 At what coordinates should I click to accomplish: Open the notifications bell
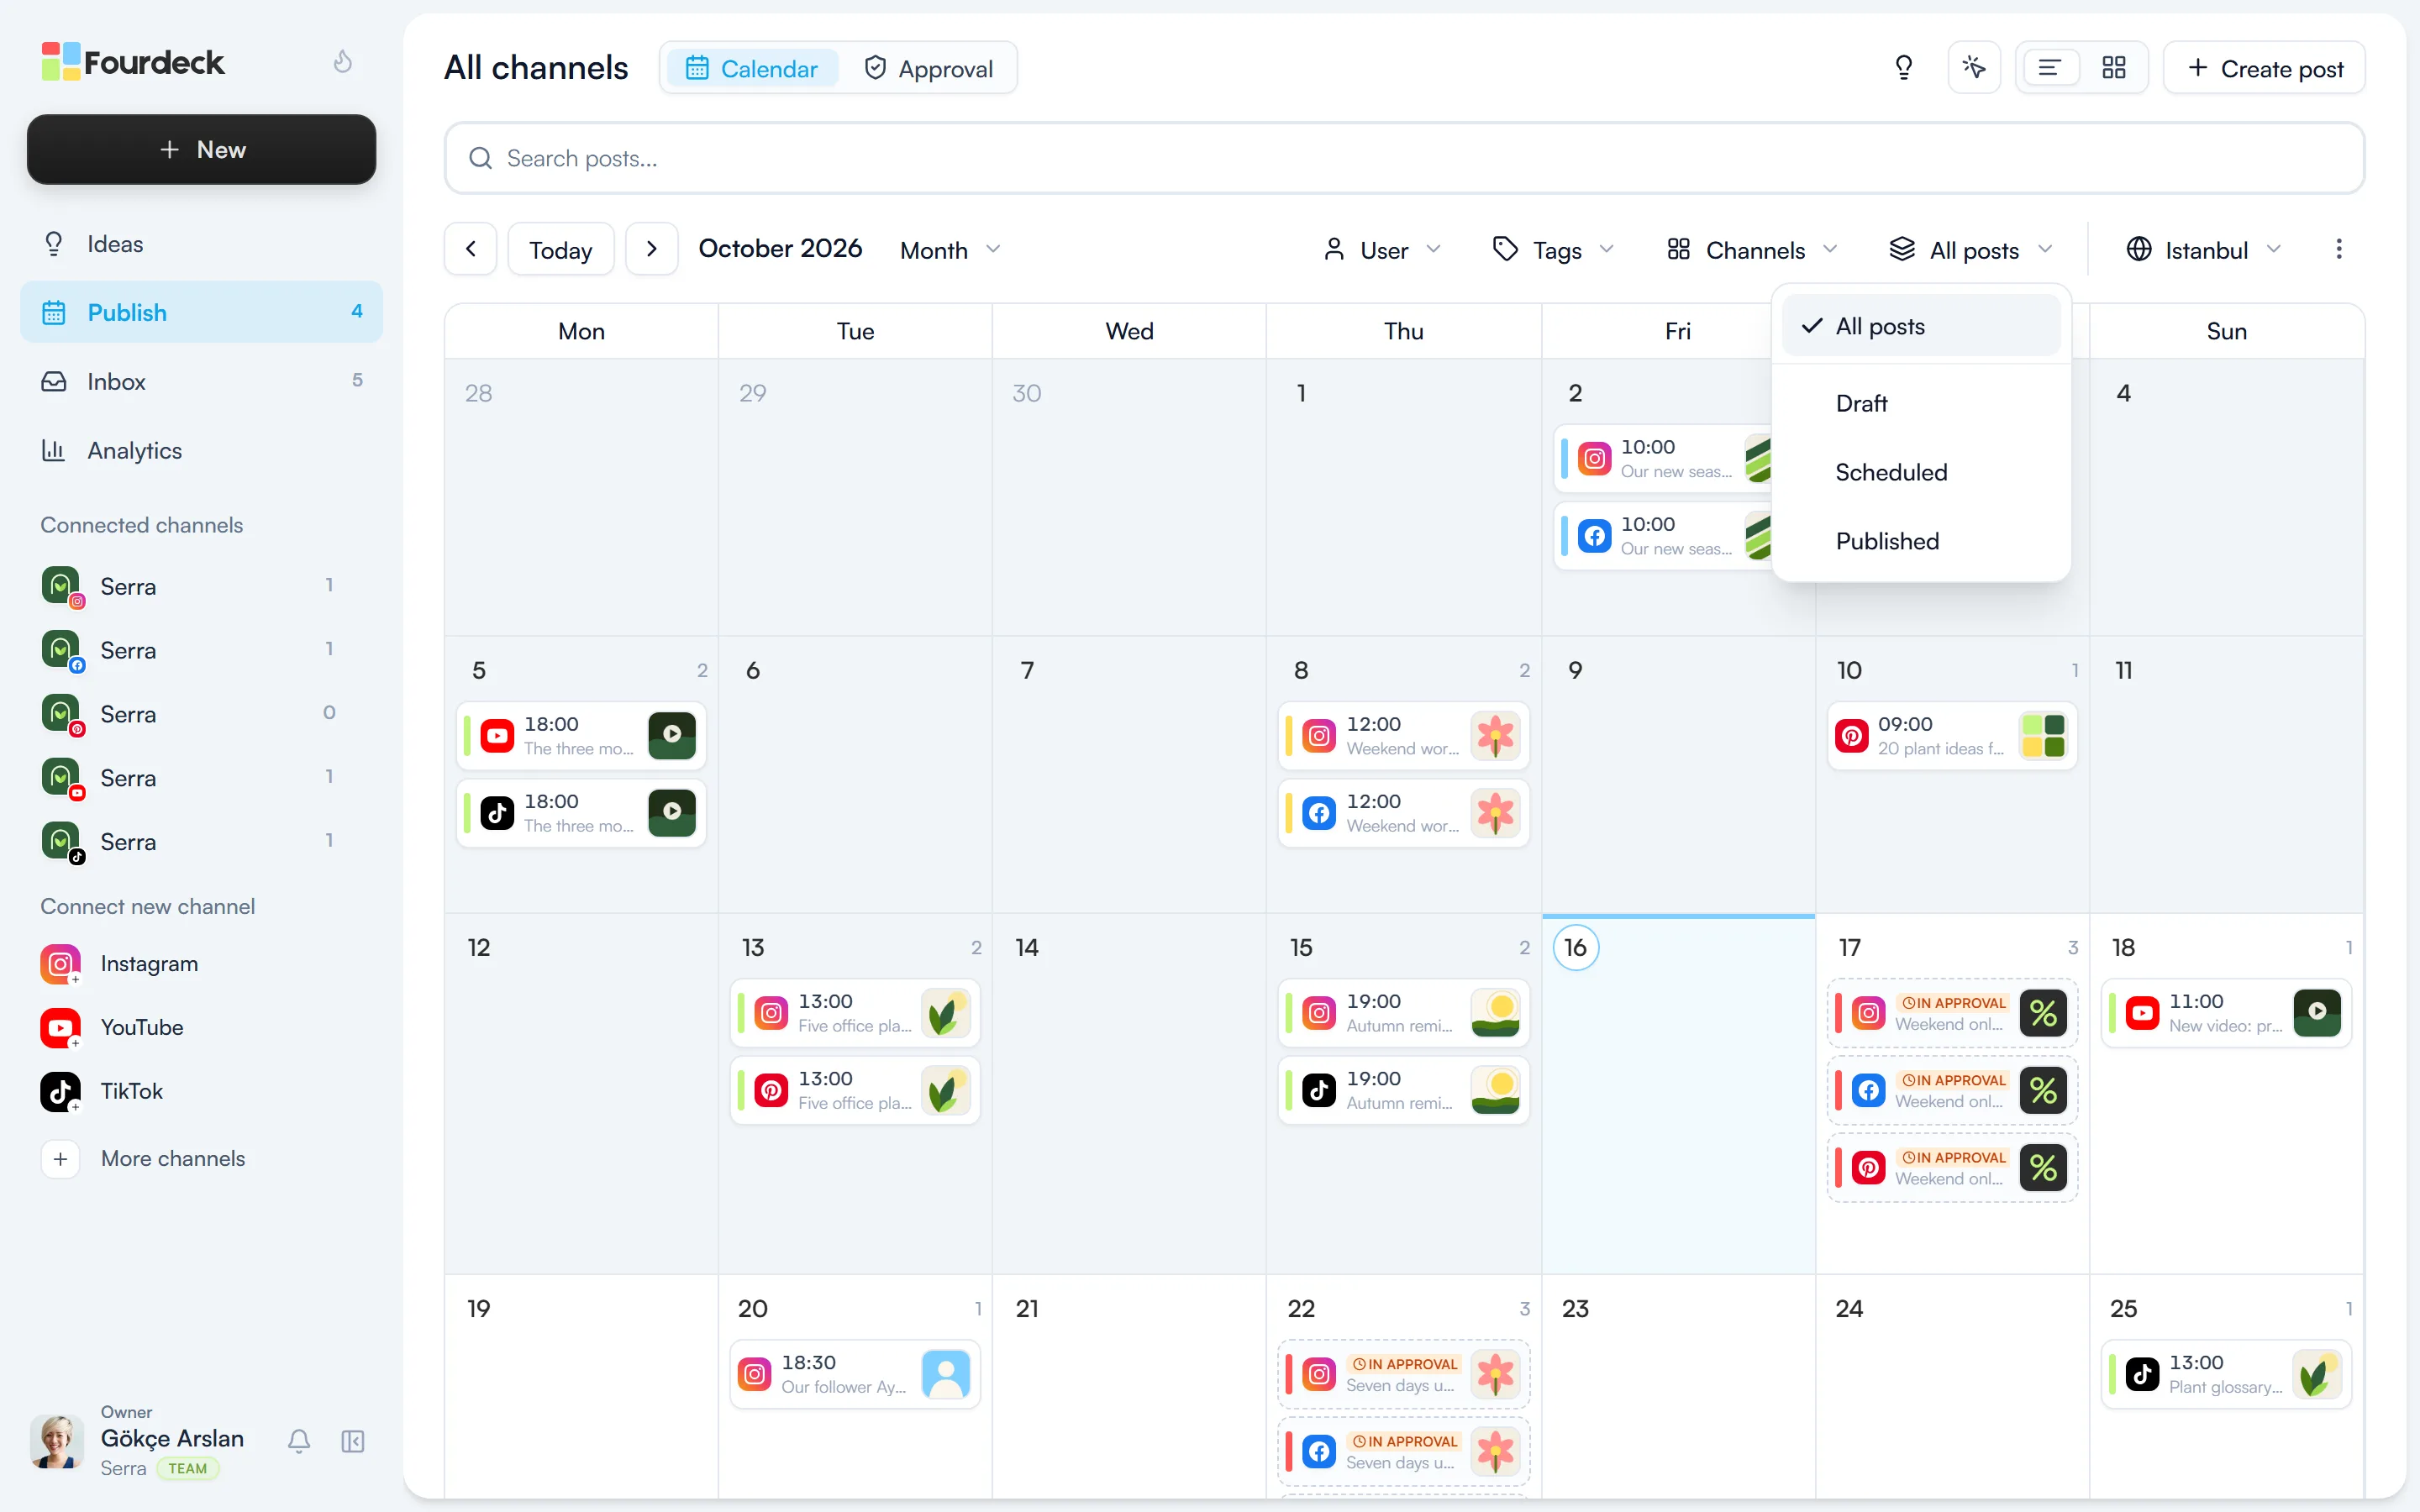click(299, 1441)
